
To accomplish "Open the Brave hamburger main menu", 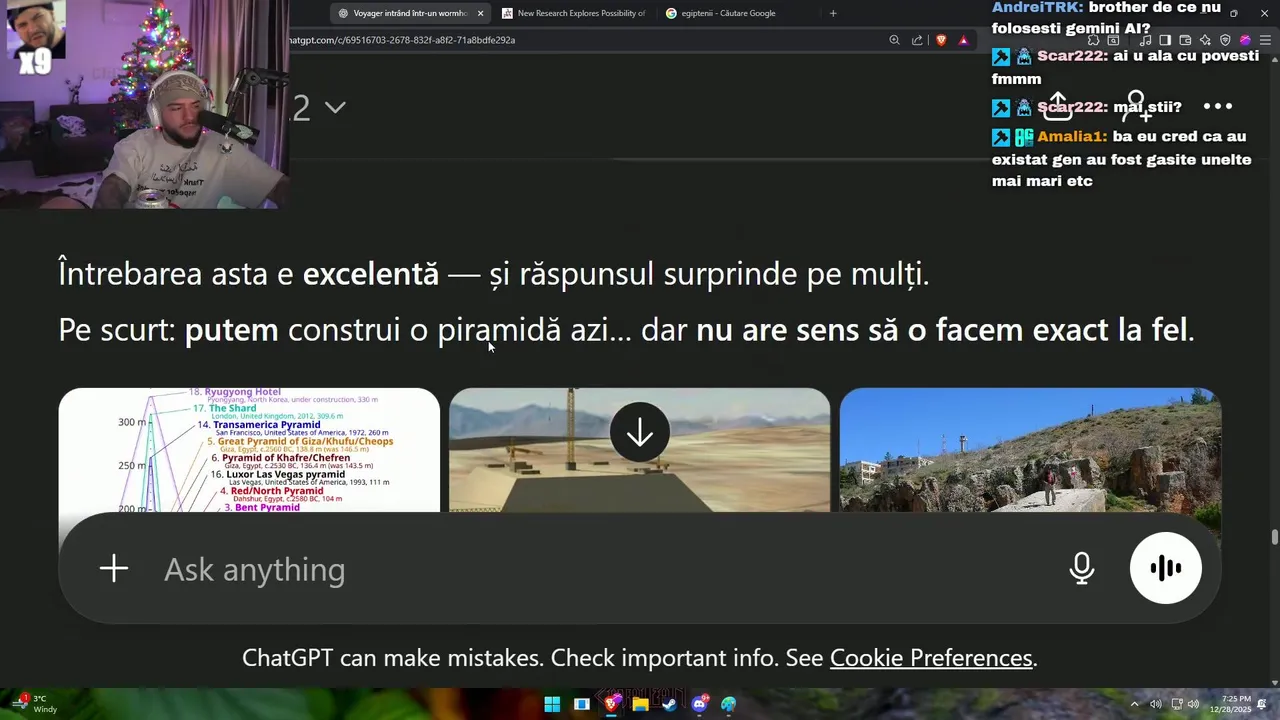I will 1265,40.
